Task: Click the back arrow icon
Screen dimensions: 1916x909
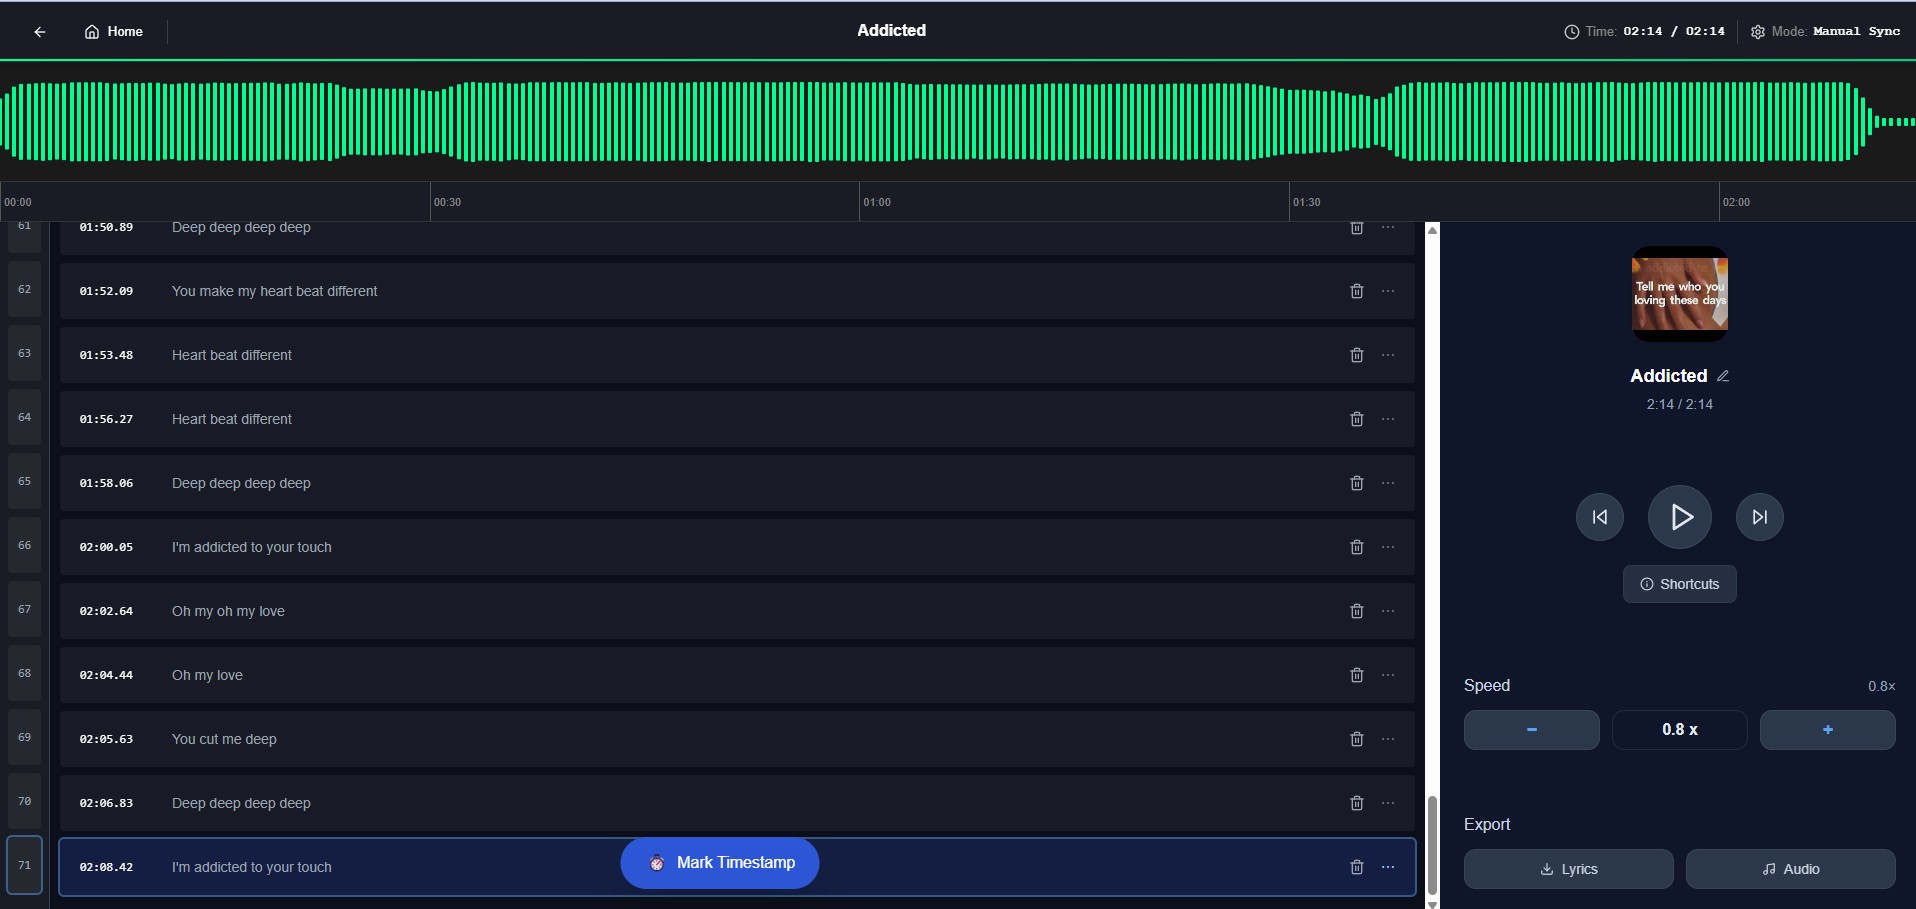Action: pyautogui.click(x=40, y=32)
